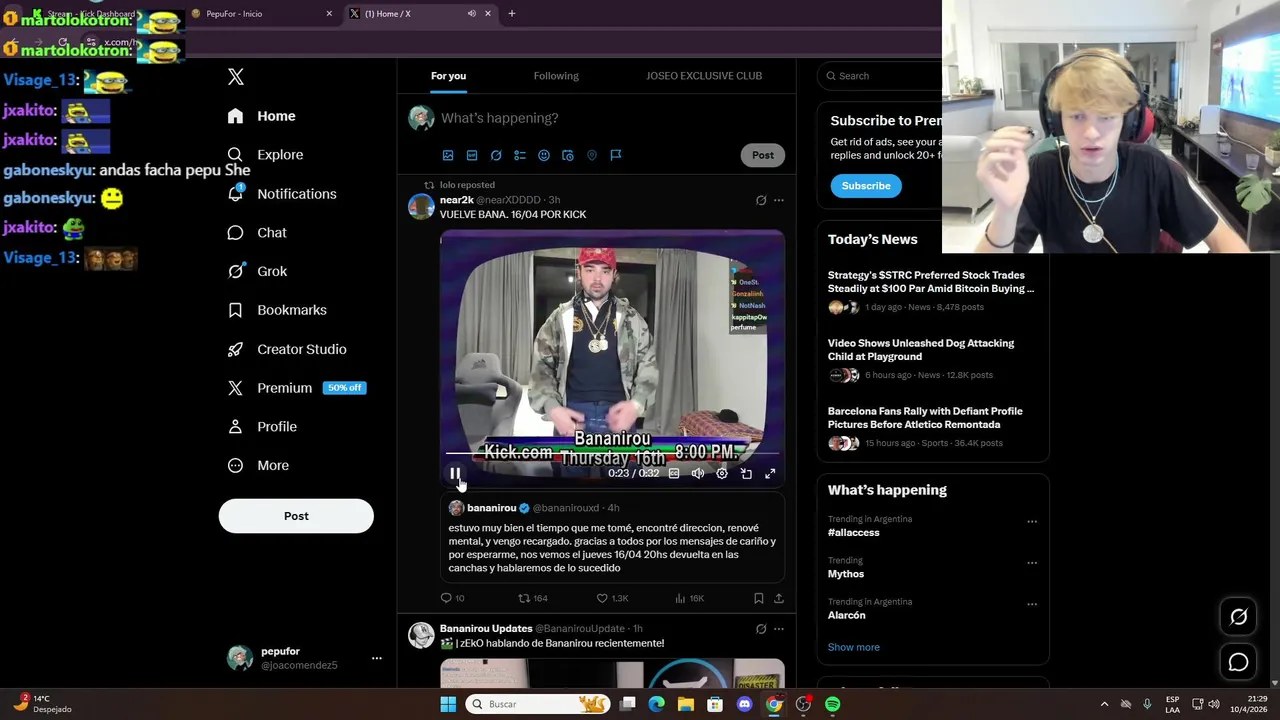Screen dimensions: 1280x720
Task: Toggle video captions CC button
Action: [674, 474]
